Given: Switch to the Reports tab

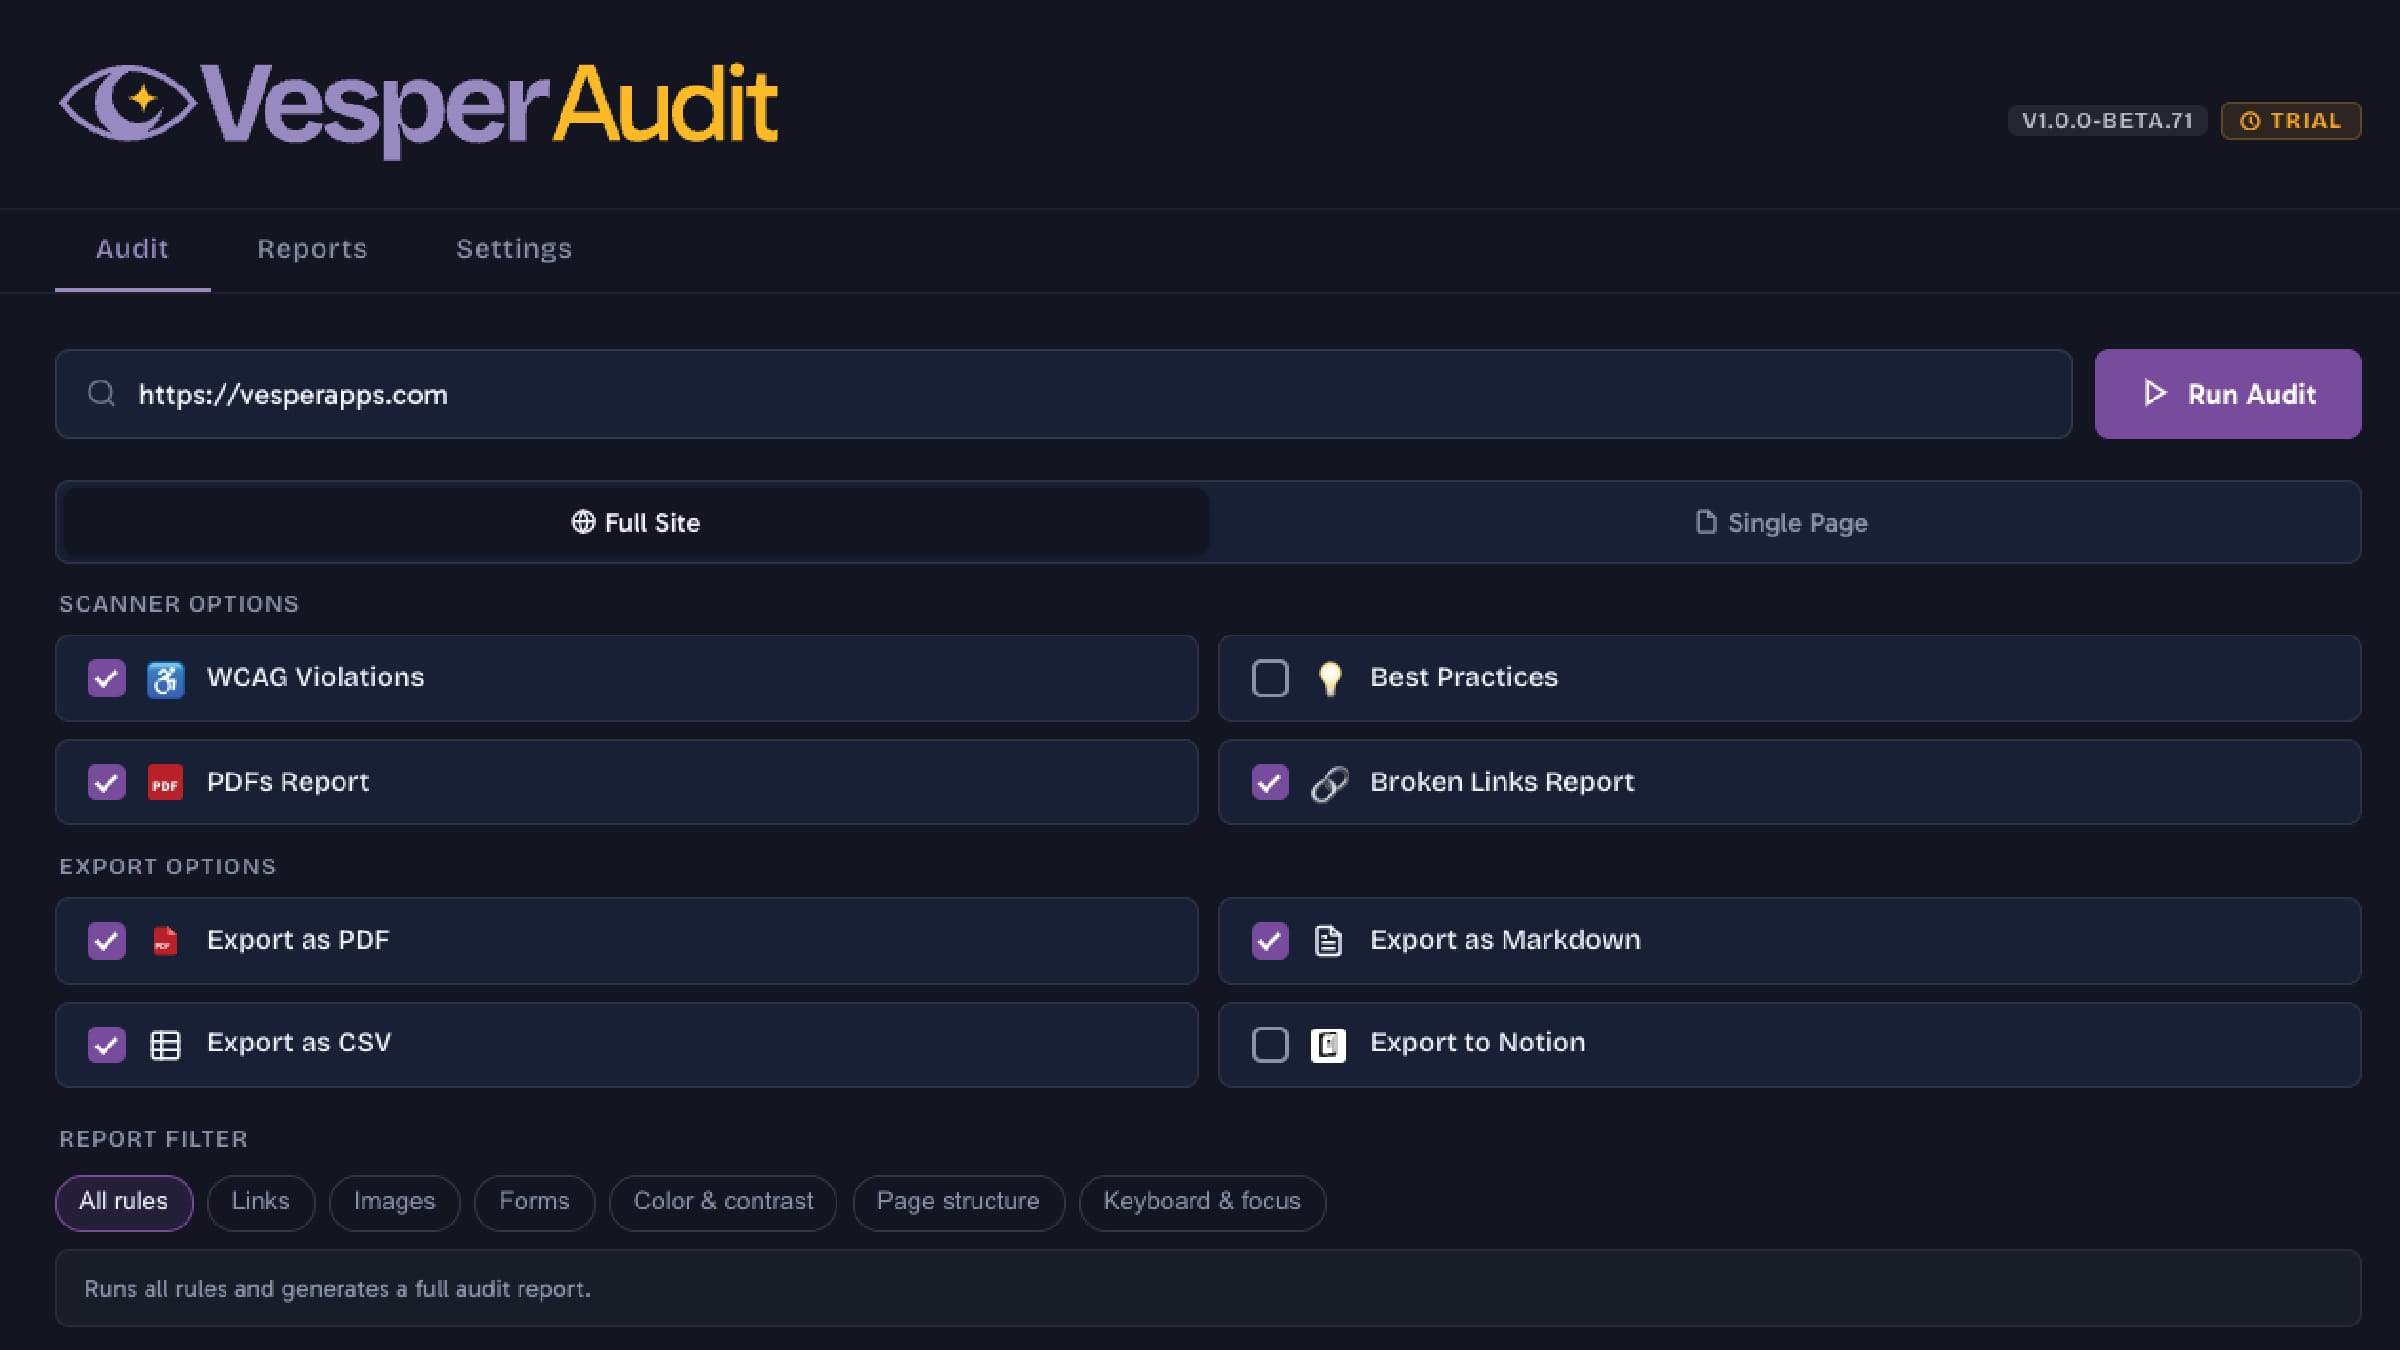Looking at the screenshot, I should [x=312, y=249].
